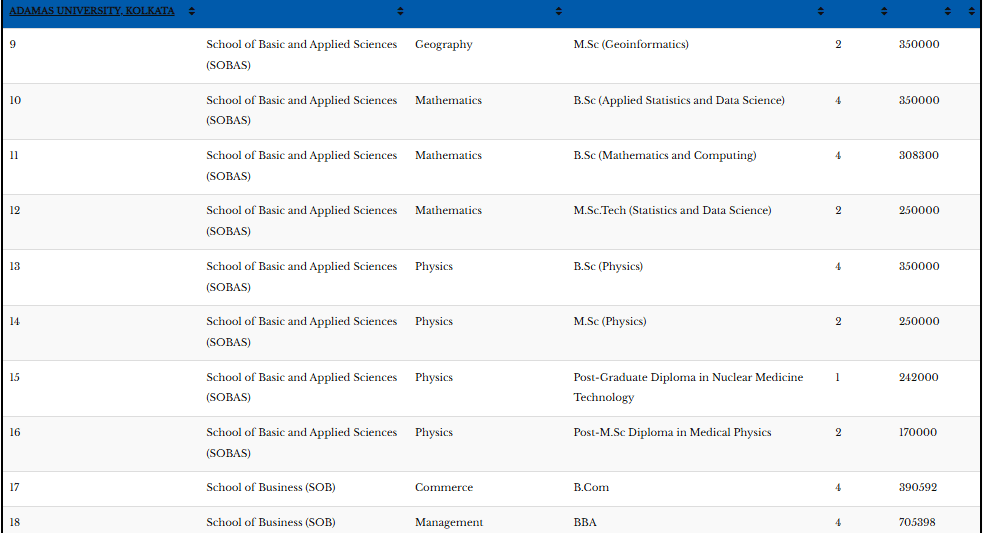Click Post-Graduate Diploma in Nuclear Medicine Technology
Image resolution: width=983 pixels, height=533 pixels.
(688, 387)
